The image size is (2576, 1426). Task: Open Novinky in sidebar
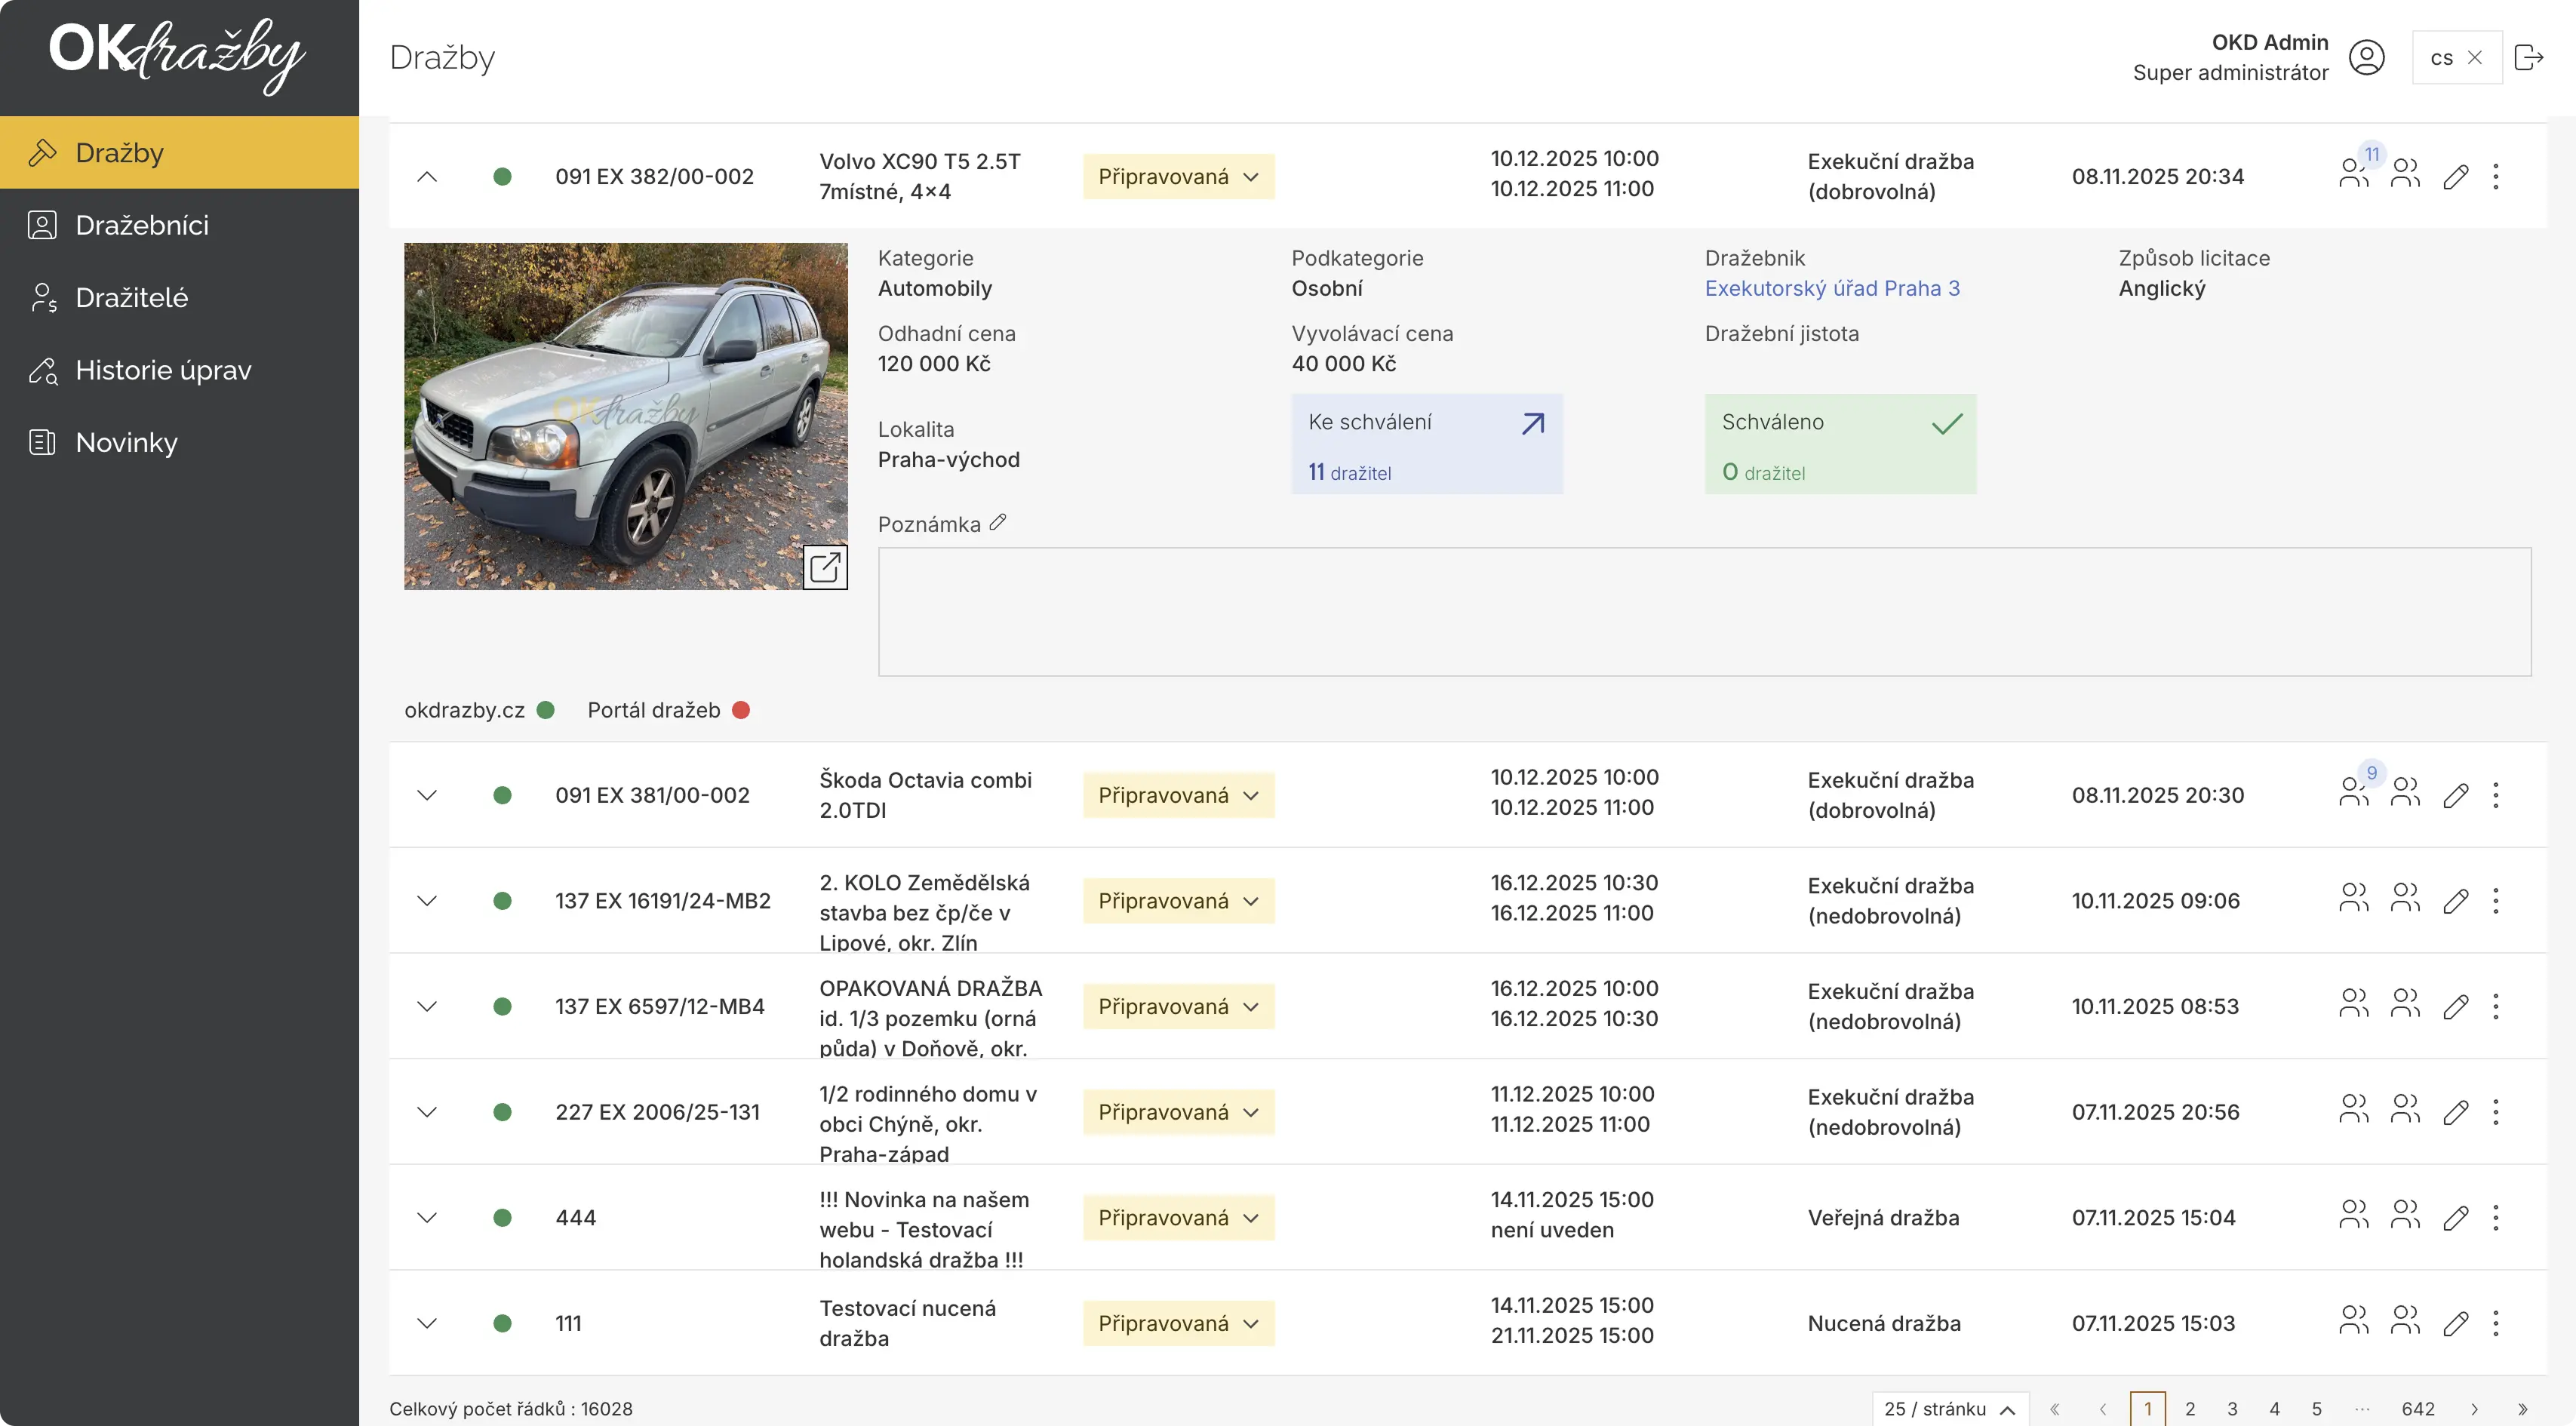click(180, 442)
